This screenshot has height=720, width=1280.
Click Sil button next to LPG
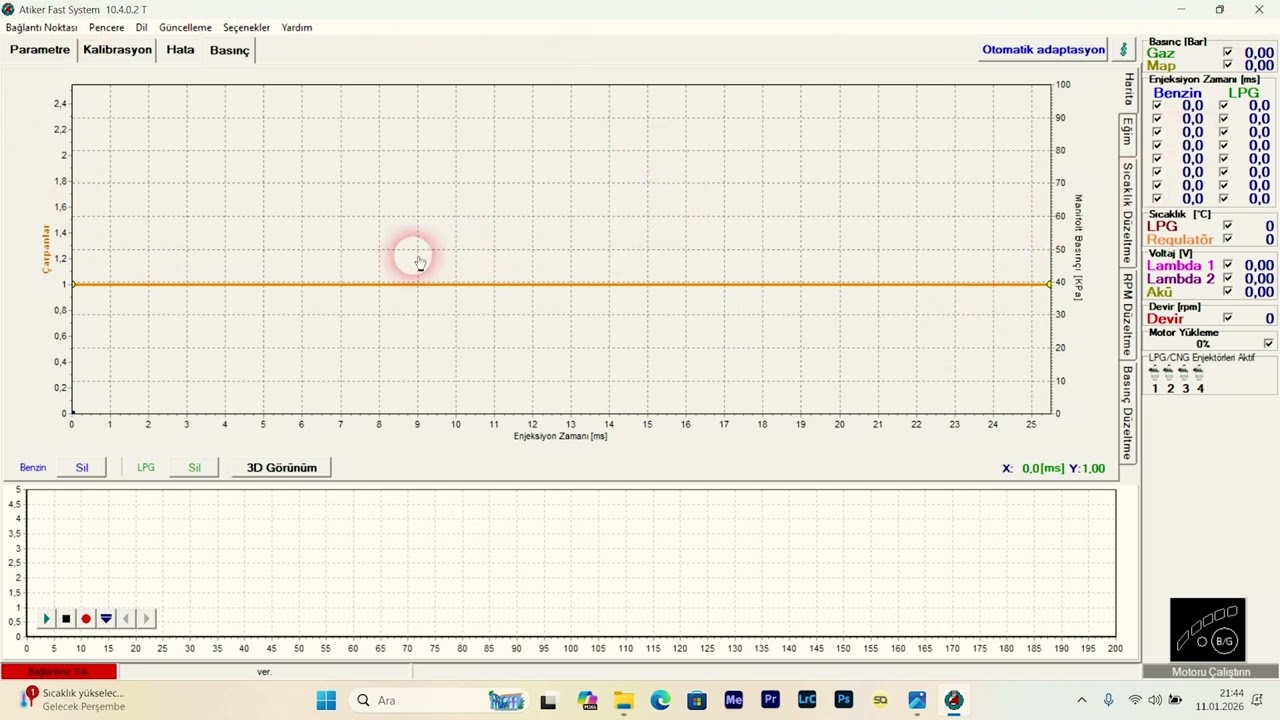pos(195,468)
